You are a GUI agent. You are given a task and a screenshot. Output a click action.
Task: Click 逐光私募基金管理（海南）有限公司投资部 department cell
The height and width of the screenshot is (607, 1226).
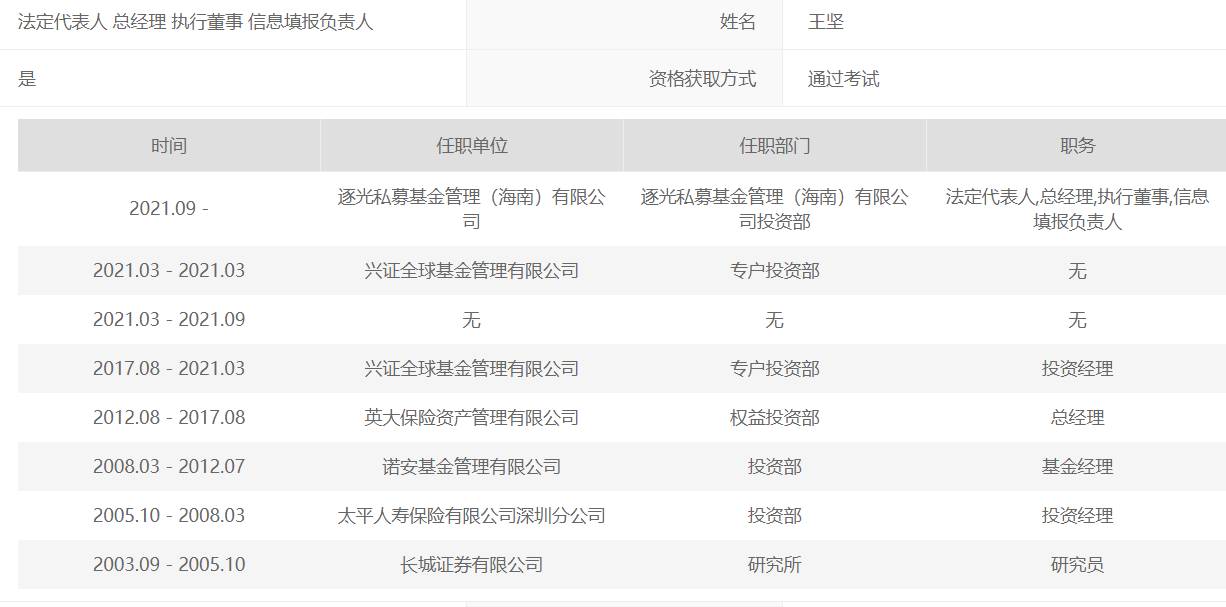click(x=775, y=209)
